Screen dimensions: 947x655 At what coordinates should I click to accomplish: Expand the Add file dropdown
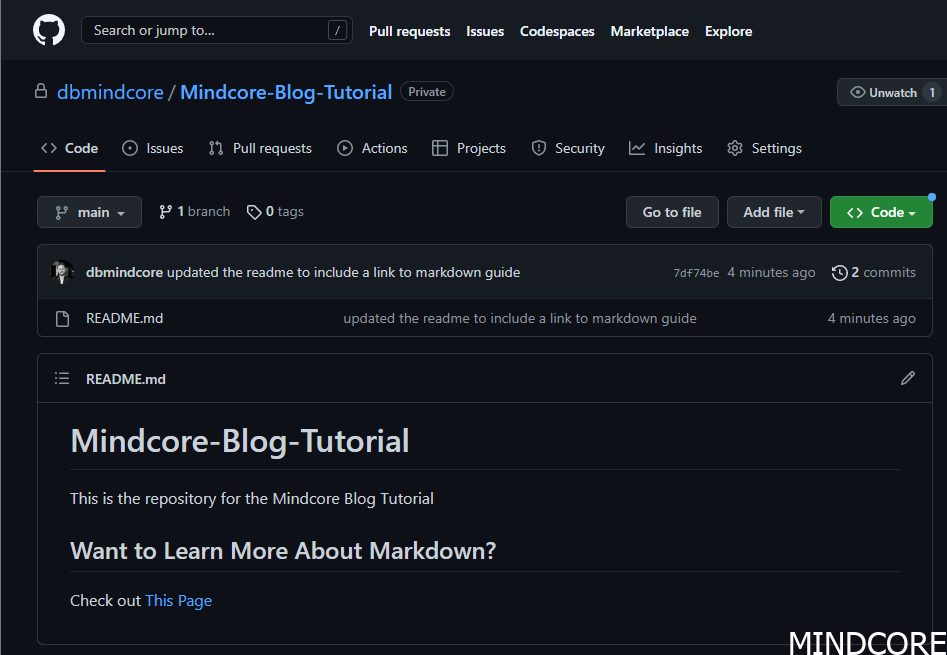point(774,211)
